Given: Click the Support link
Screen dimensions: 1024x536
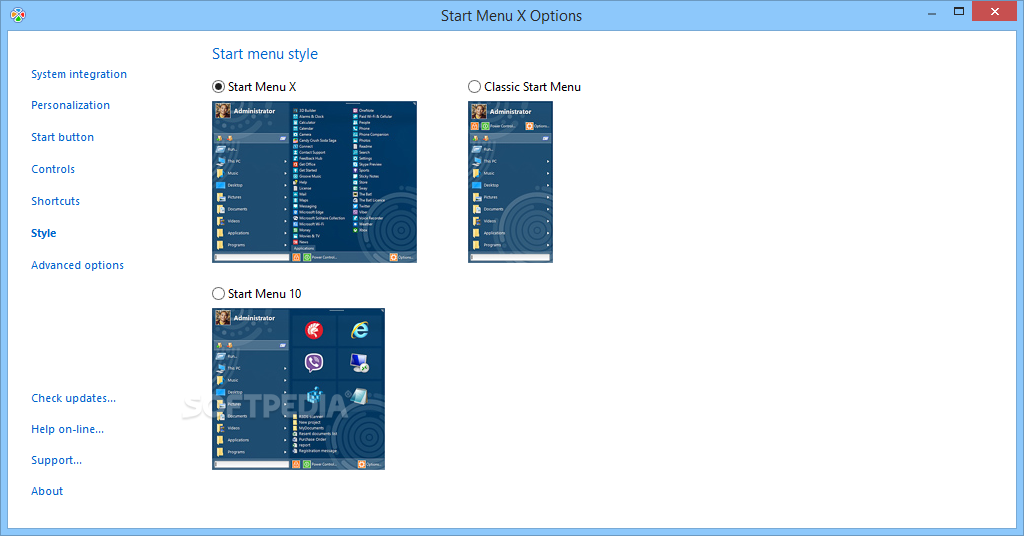Looking at the screenshot, I should 57,460.
